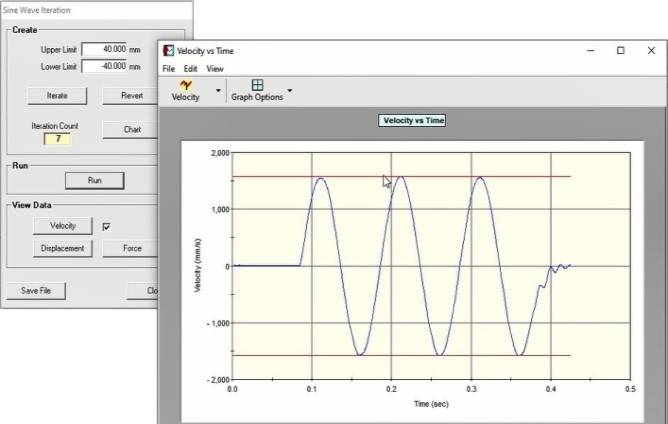Click the Velocity waveform toolbar icon
The width and height of the screenshot is (668, 424).
point(186,85)
